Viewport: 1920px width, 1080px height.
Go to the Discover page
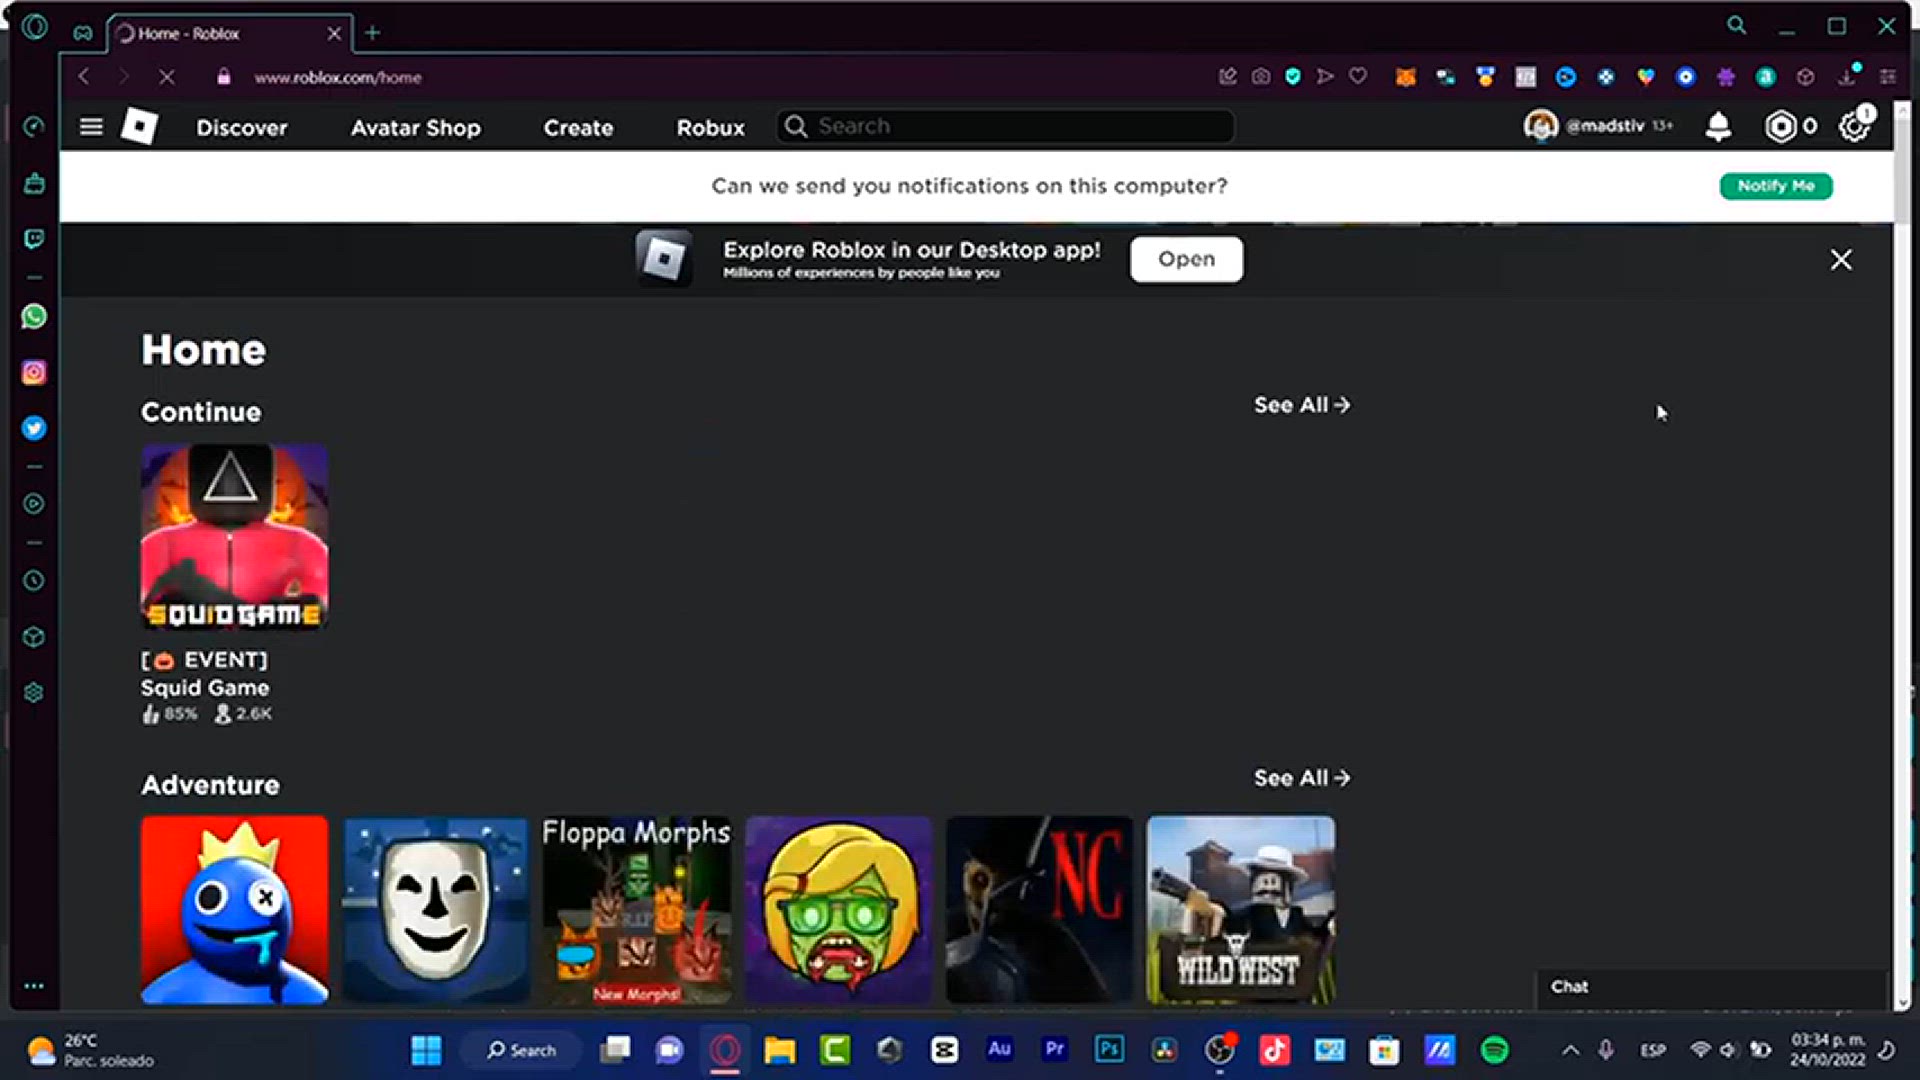click(x=242, y=128)
